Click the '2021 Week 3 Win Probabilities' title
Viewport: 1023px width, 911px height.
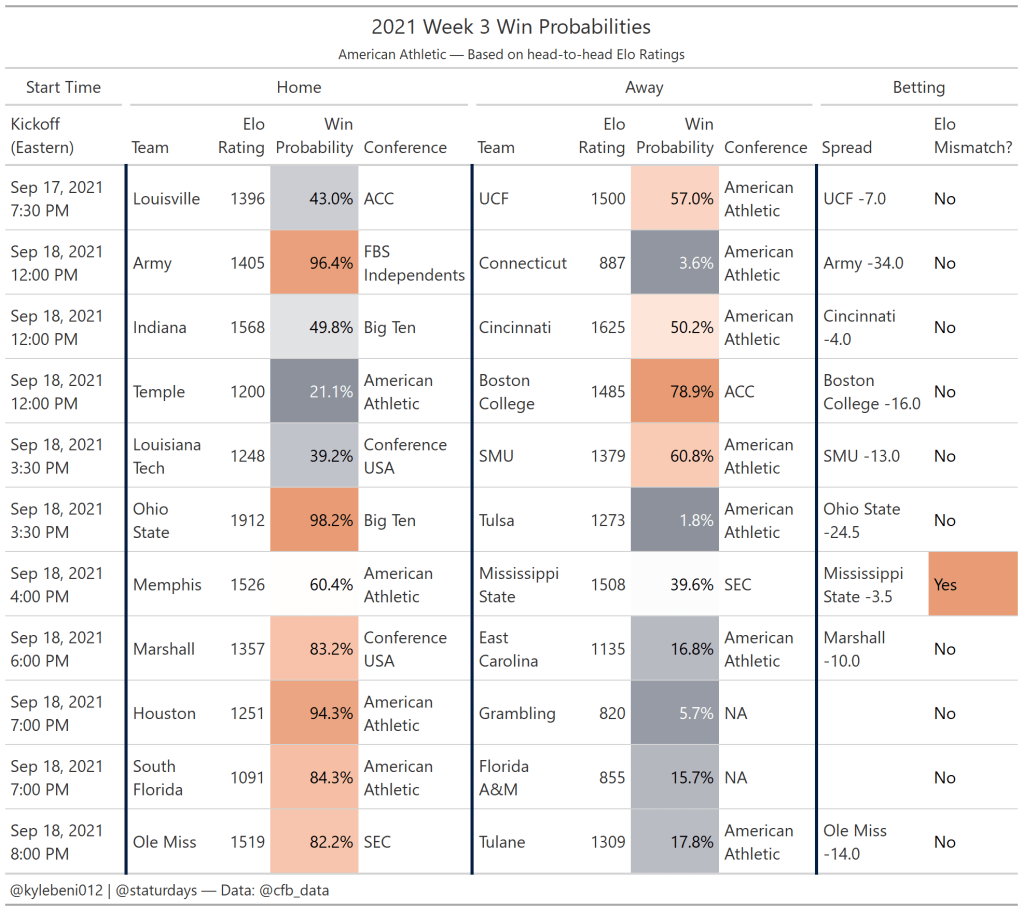coord(511,27)
